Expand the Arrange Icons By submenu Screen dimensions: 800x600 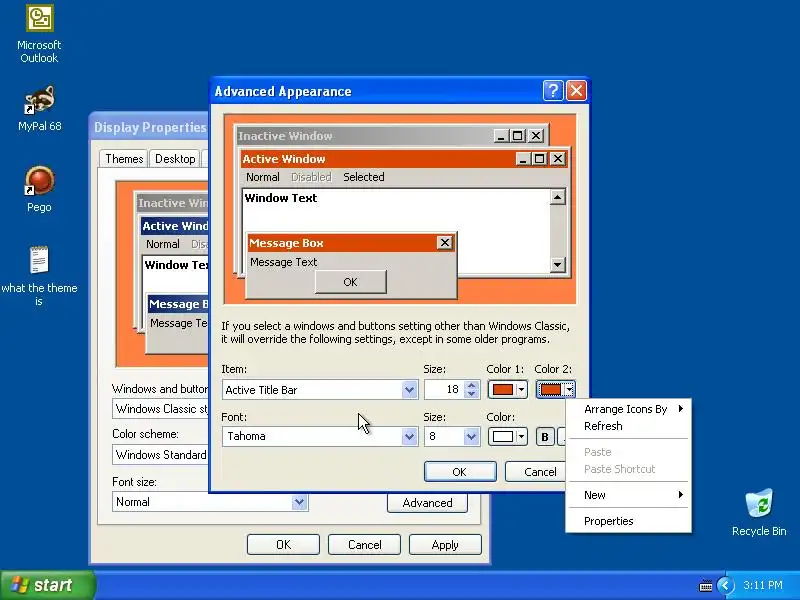point(629,409)
